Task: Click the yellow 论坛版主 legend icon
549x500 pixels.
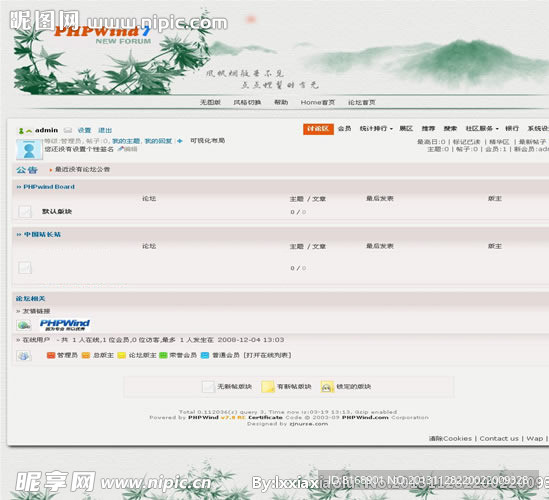Action: (x=121, y=355)
